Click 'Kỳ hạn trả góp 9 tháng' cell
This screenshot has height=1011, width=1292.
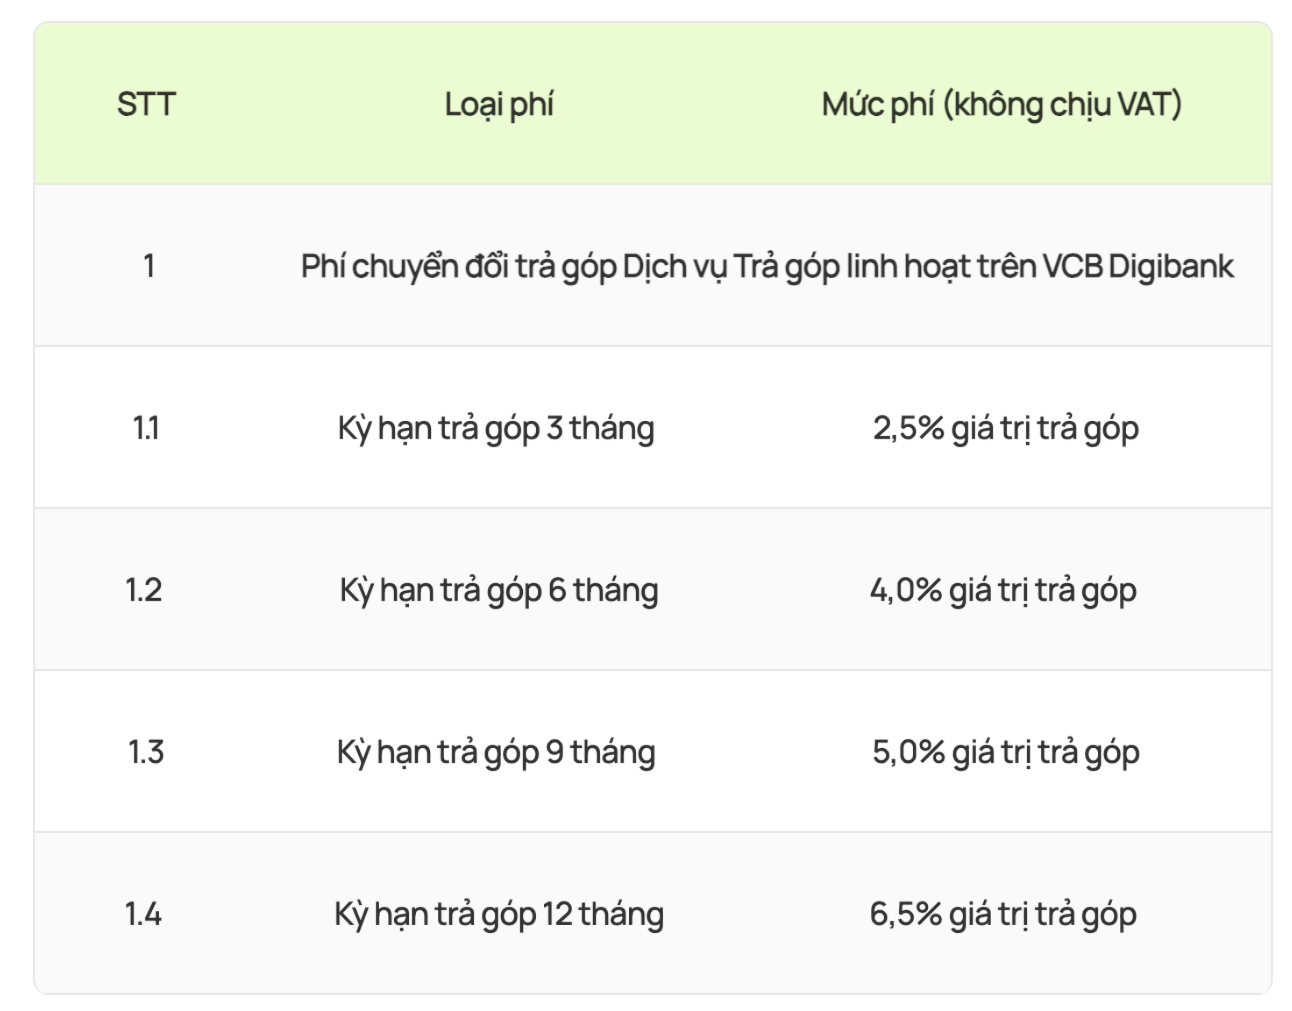click(x=496, y=752)
